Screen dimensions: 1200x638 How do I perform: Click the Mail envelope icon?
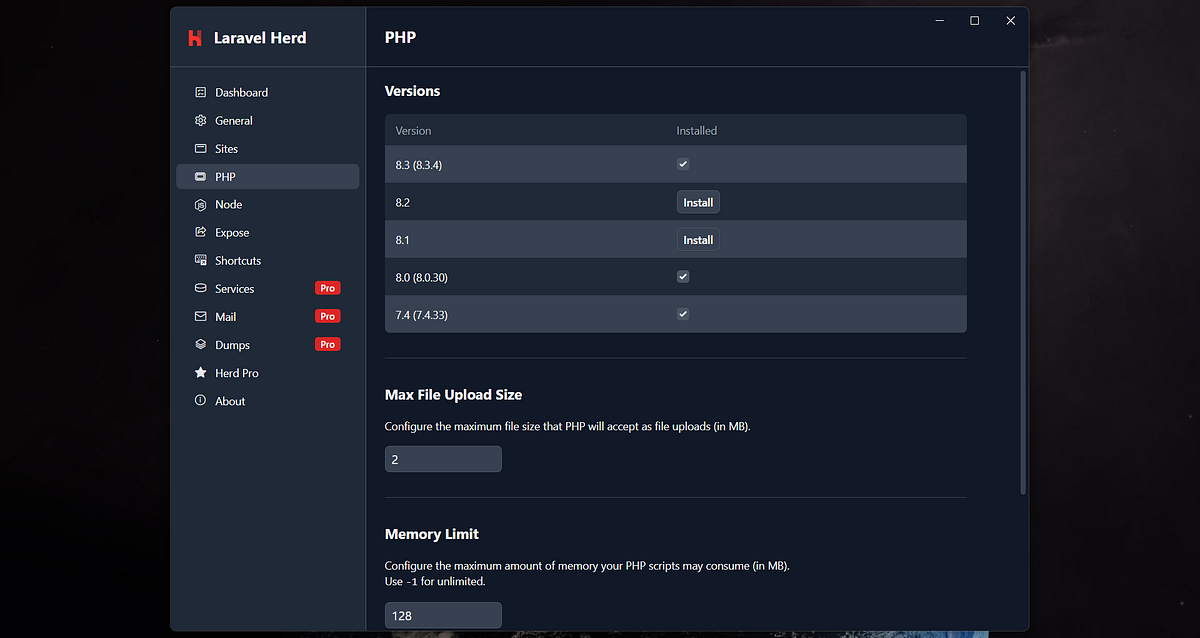click(199, 316)
